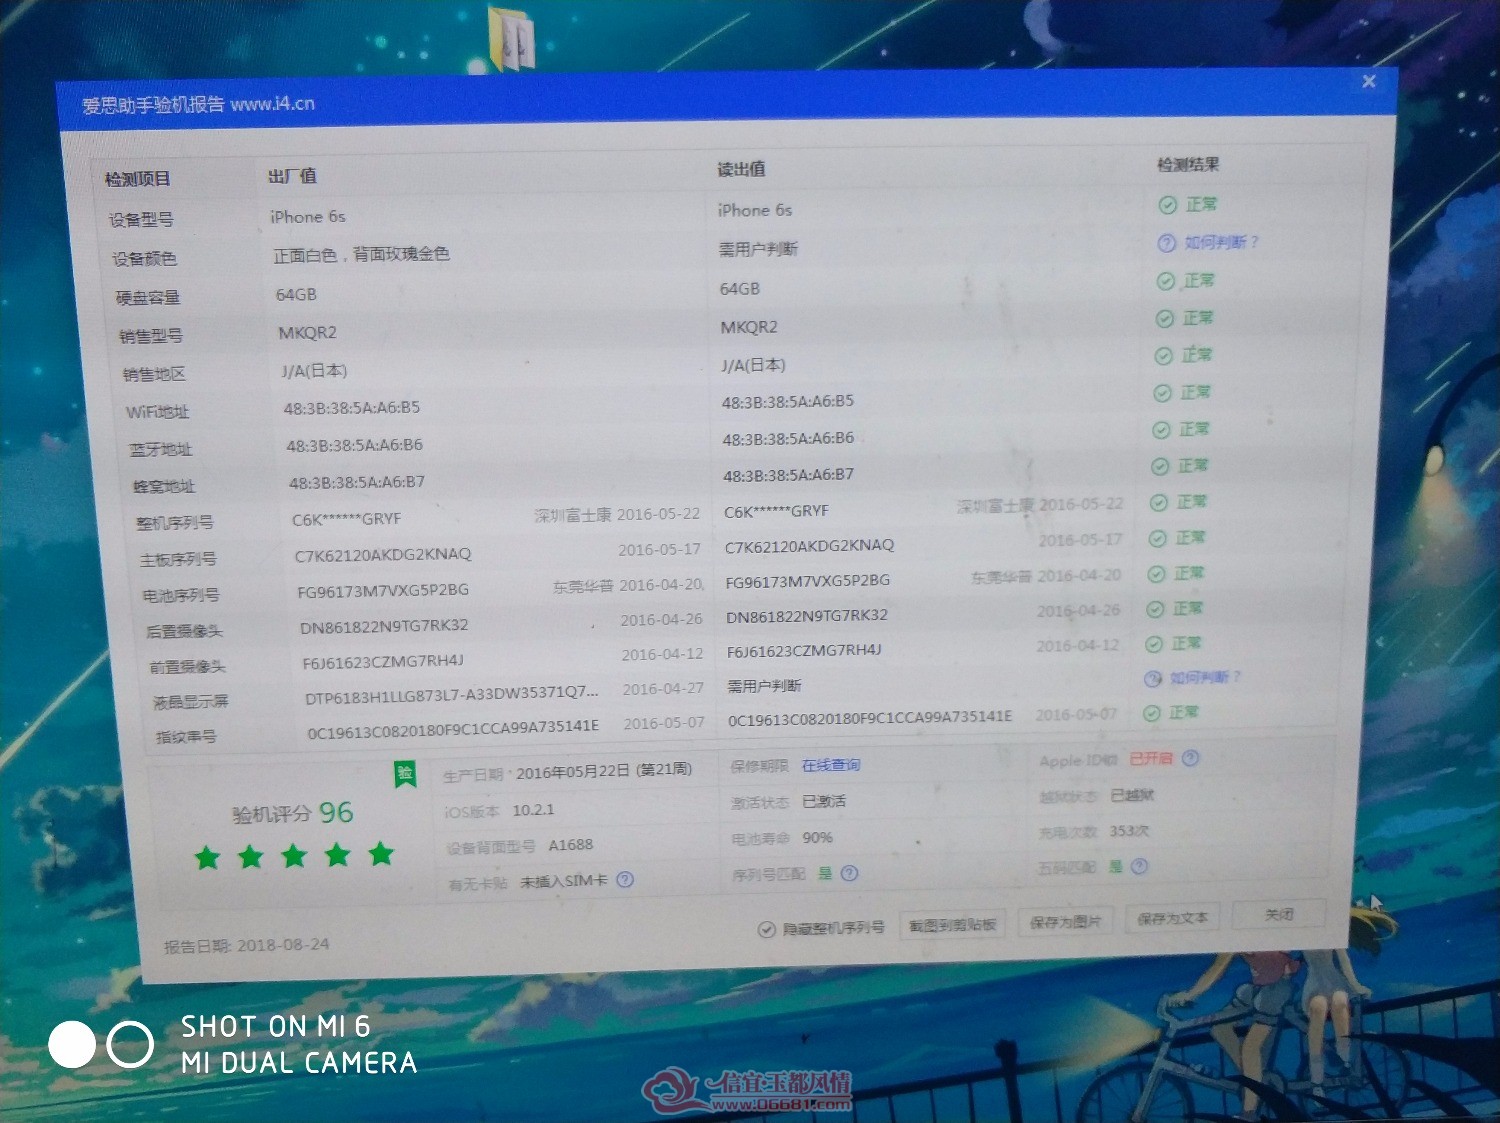Click the 电池寿命 value 90%

[x=817, y=838]
